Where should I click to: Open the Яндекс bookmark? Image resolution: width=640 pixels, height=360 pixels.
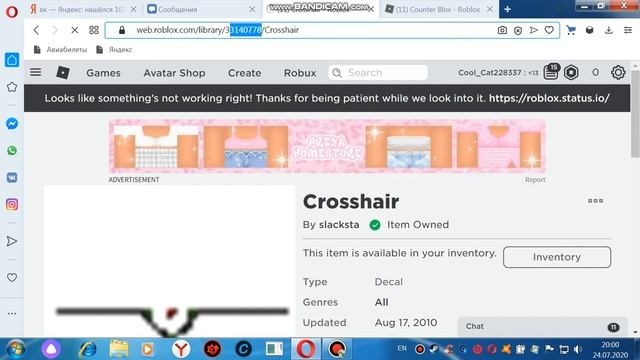[114, 49]
